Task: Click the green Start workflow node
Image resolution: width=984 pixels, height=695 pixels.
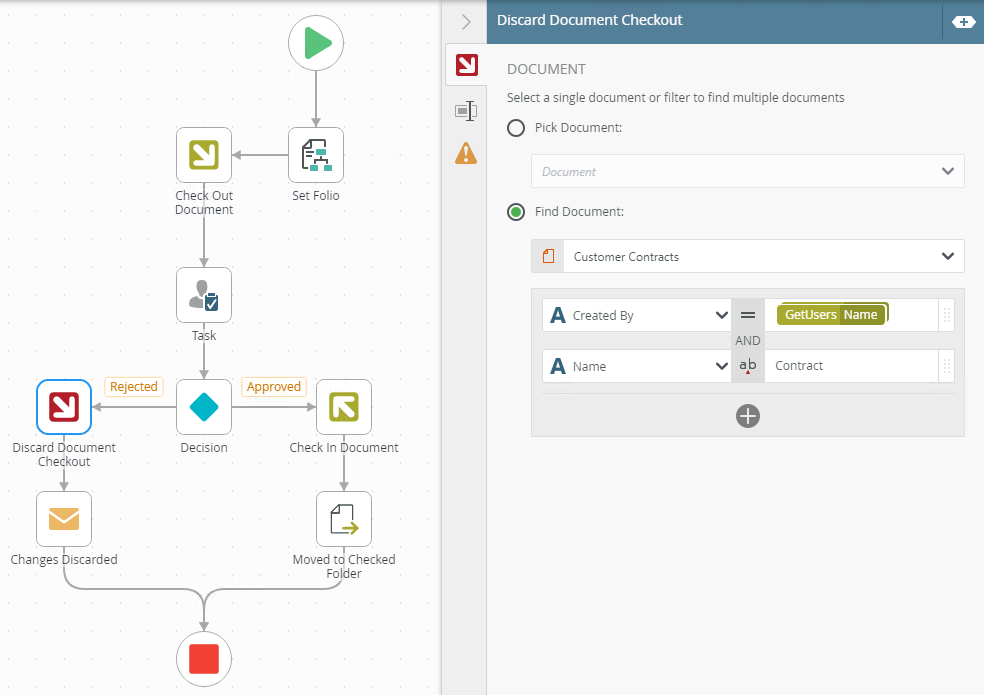Action: 316,44
